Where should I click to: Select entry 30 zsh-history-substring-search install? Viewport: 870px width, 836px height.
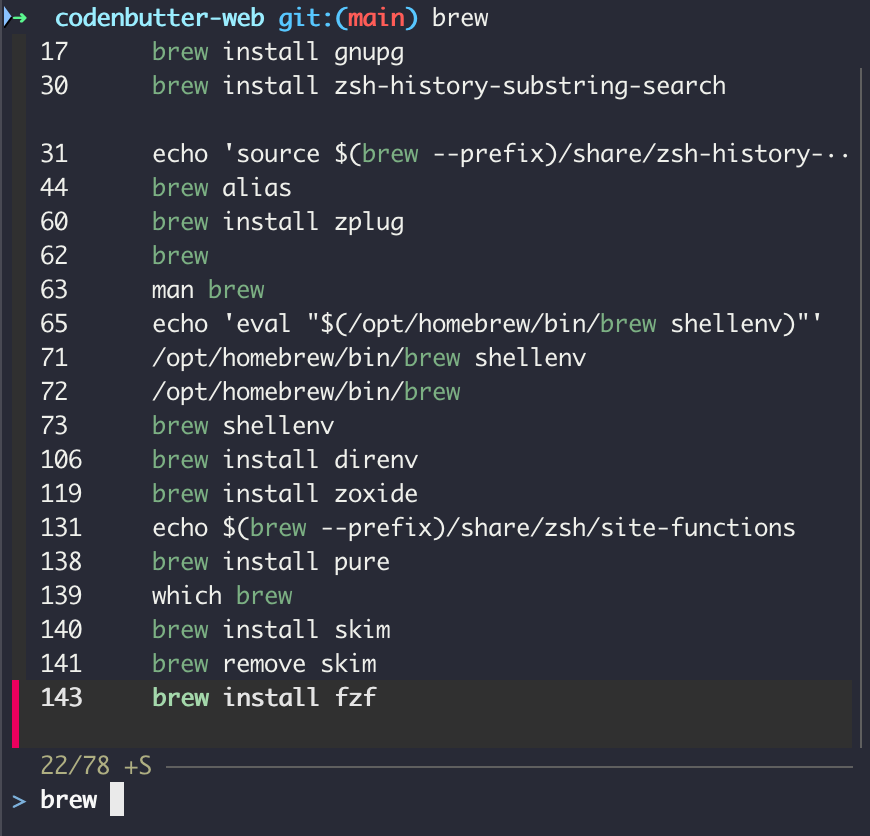click(x=438, y=86)
